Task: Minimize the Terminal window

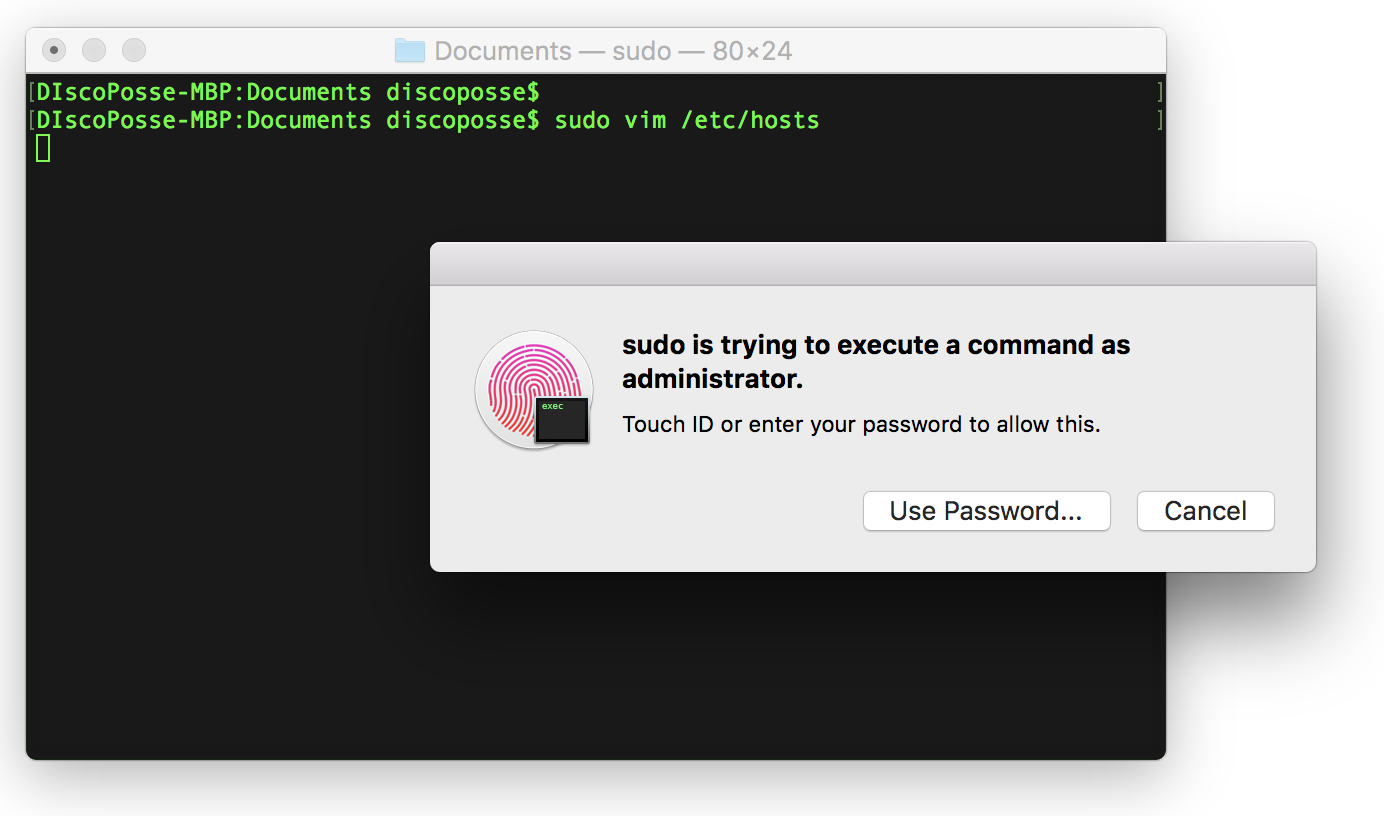Action: [94, 50]
